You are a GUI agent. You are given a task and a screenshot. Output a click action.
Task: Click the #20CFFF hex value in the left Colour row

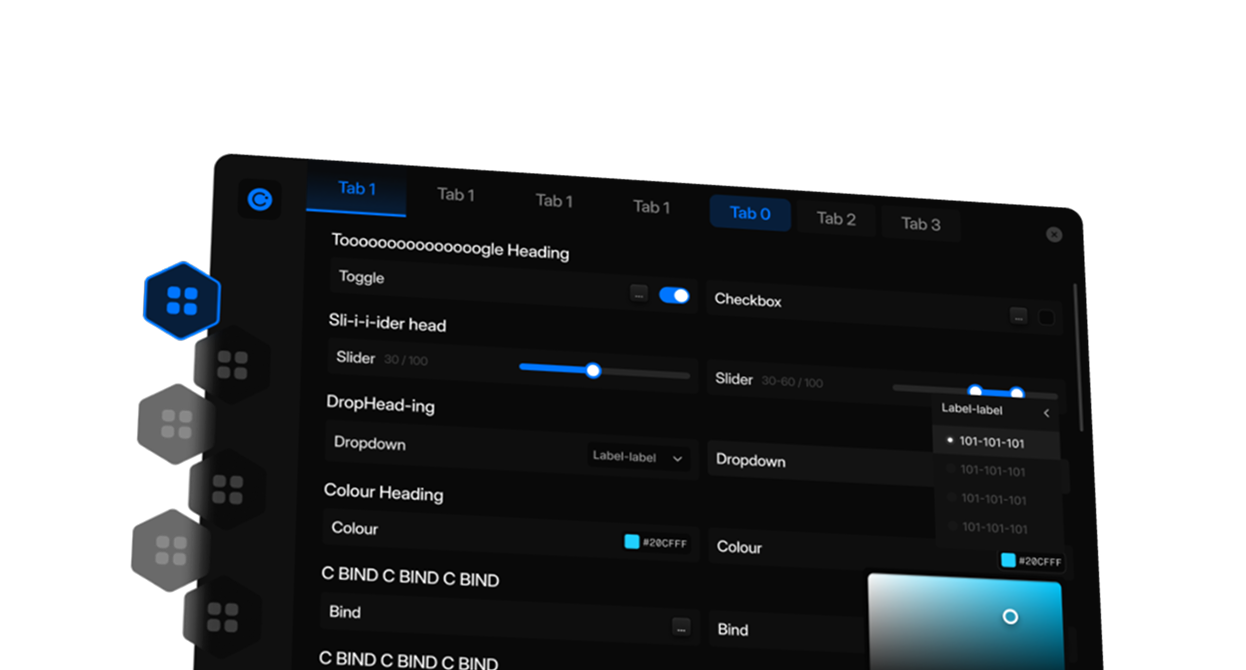click(x=662, y=543)
